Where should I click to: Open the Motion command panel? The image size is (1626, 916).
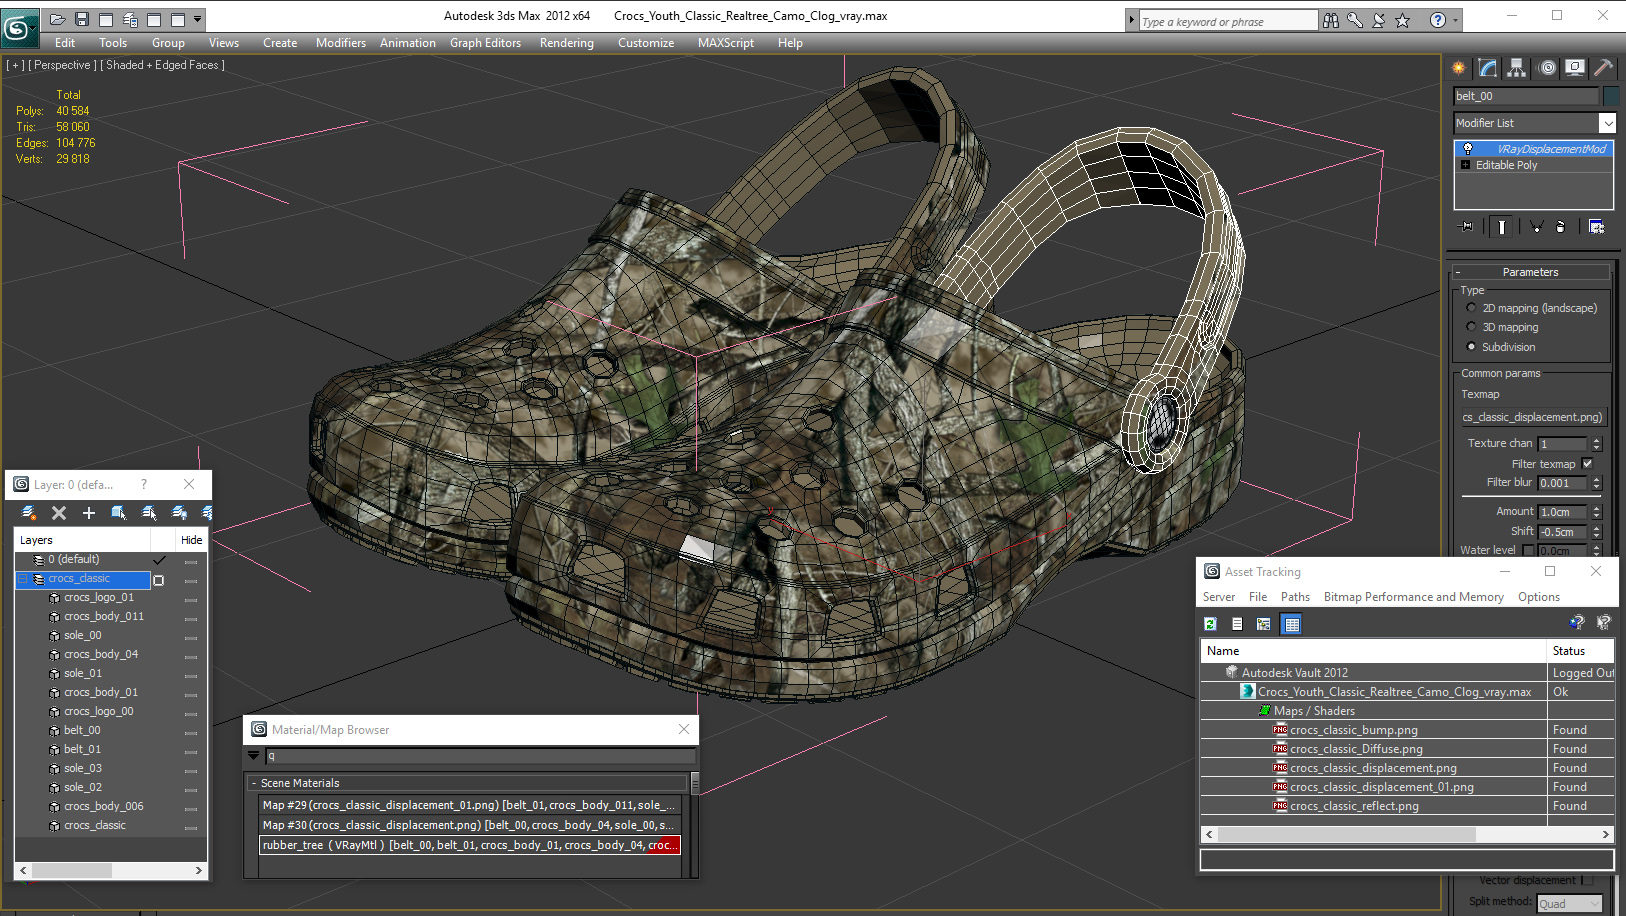pyautogui.click(x=1548, y=68)
